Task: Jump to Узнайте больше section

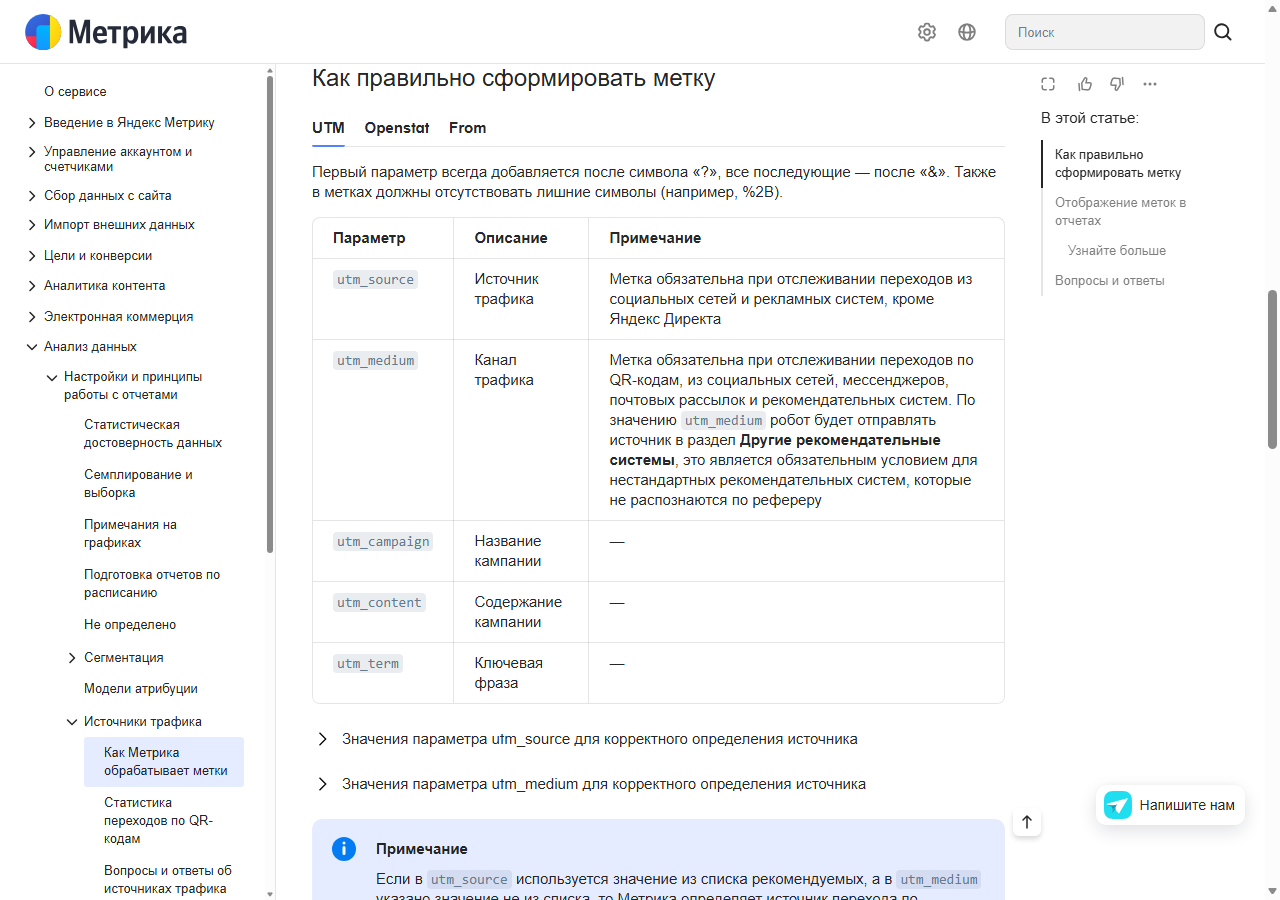Action: coord(1117,251)
